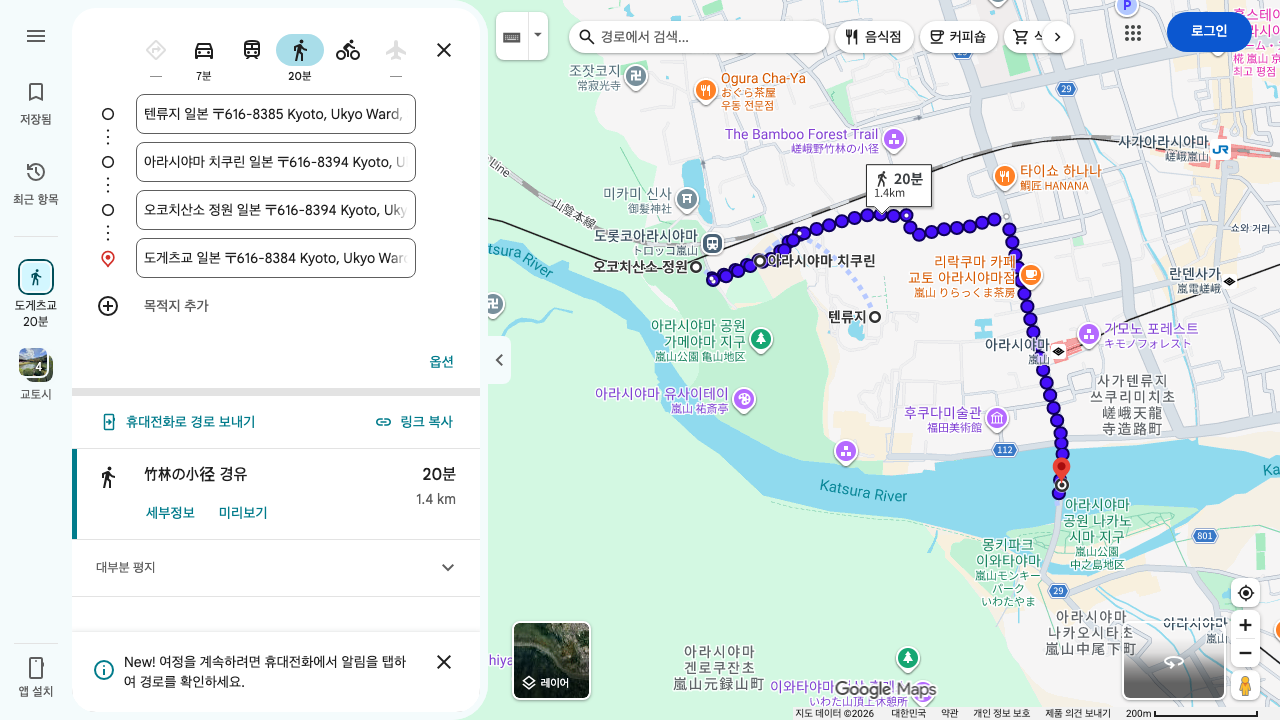This screenshot has width=1280, height=720.
Task: Click the 로그인 sign in button
Action: 1209,31
